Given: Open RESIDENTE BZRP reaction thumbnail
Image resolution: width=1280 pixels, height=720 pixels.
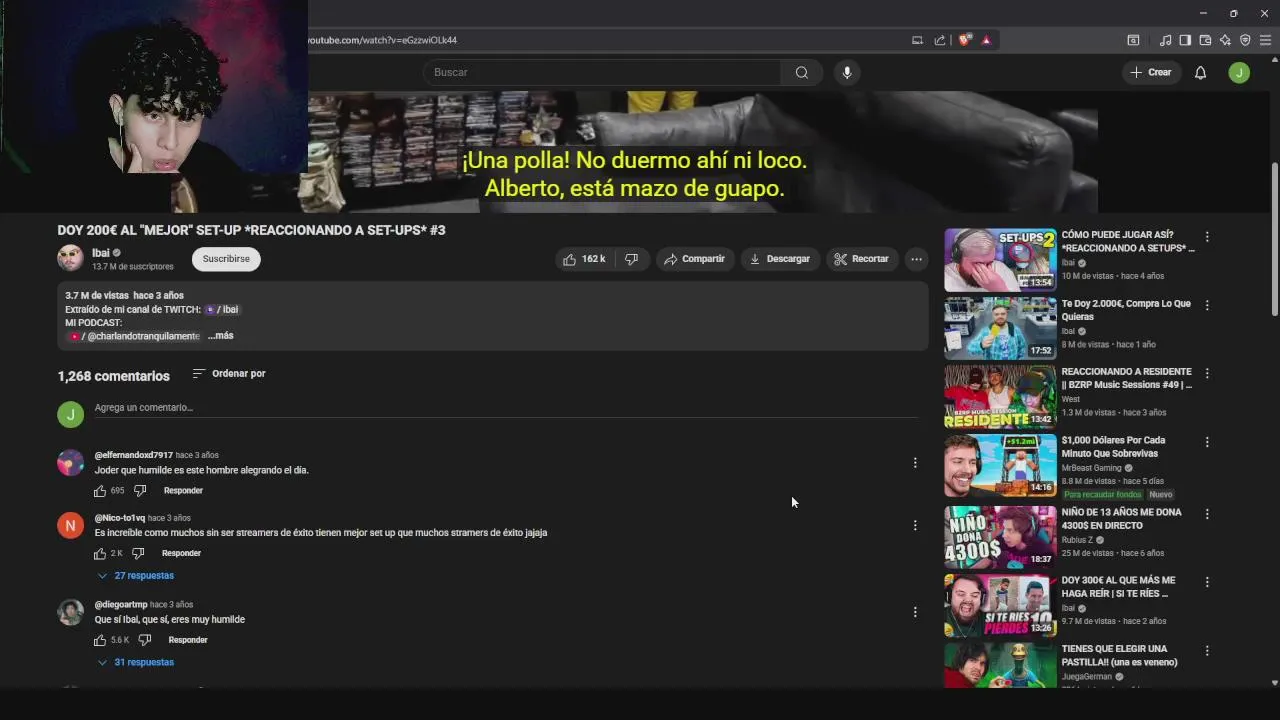Looking at the screenshot, I should click(1000, 396).
